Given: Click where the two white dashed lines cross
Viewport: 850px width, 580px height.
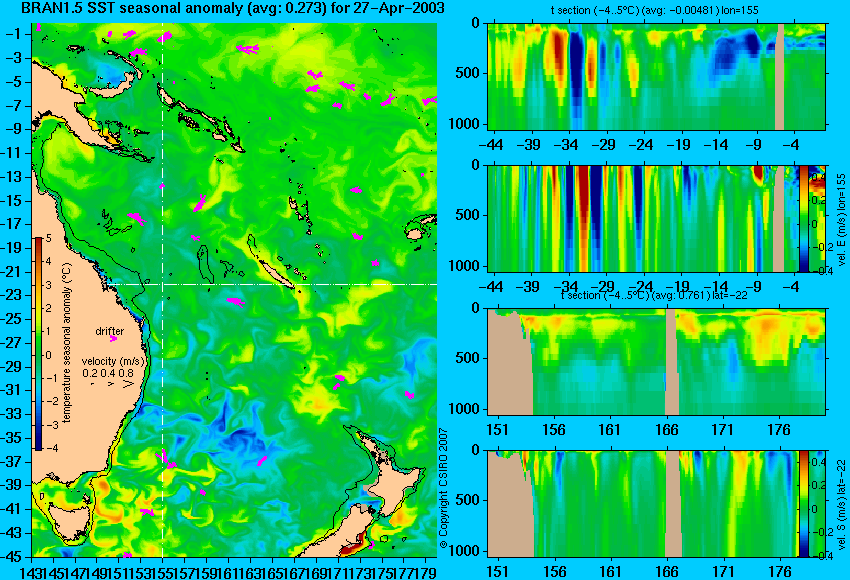Looking at the screenshot, I should coord(163,284).
